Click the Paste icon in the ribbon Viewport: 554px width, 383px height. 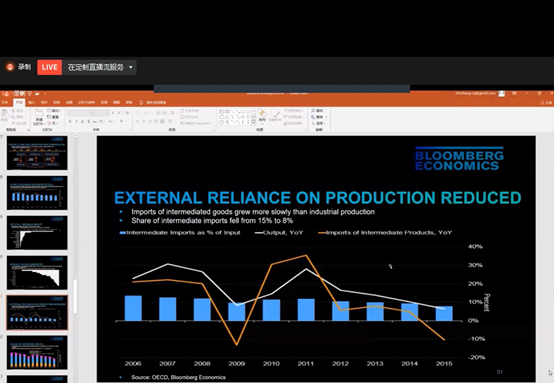(x=5, y=114)
